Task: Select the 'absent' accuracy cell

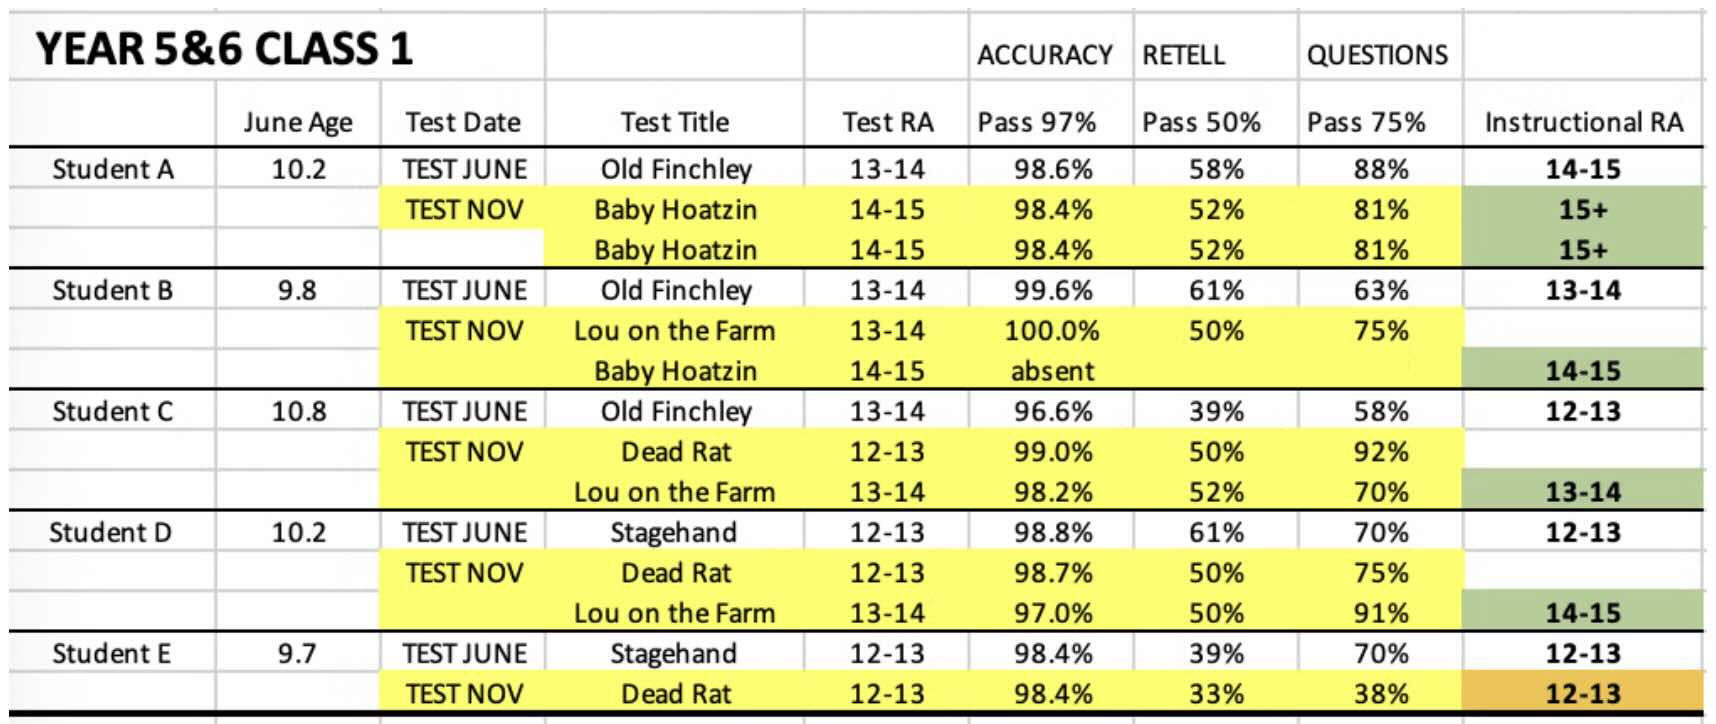Action: pyautogui.click(x=1052, y=371)
